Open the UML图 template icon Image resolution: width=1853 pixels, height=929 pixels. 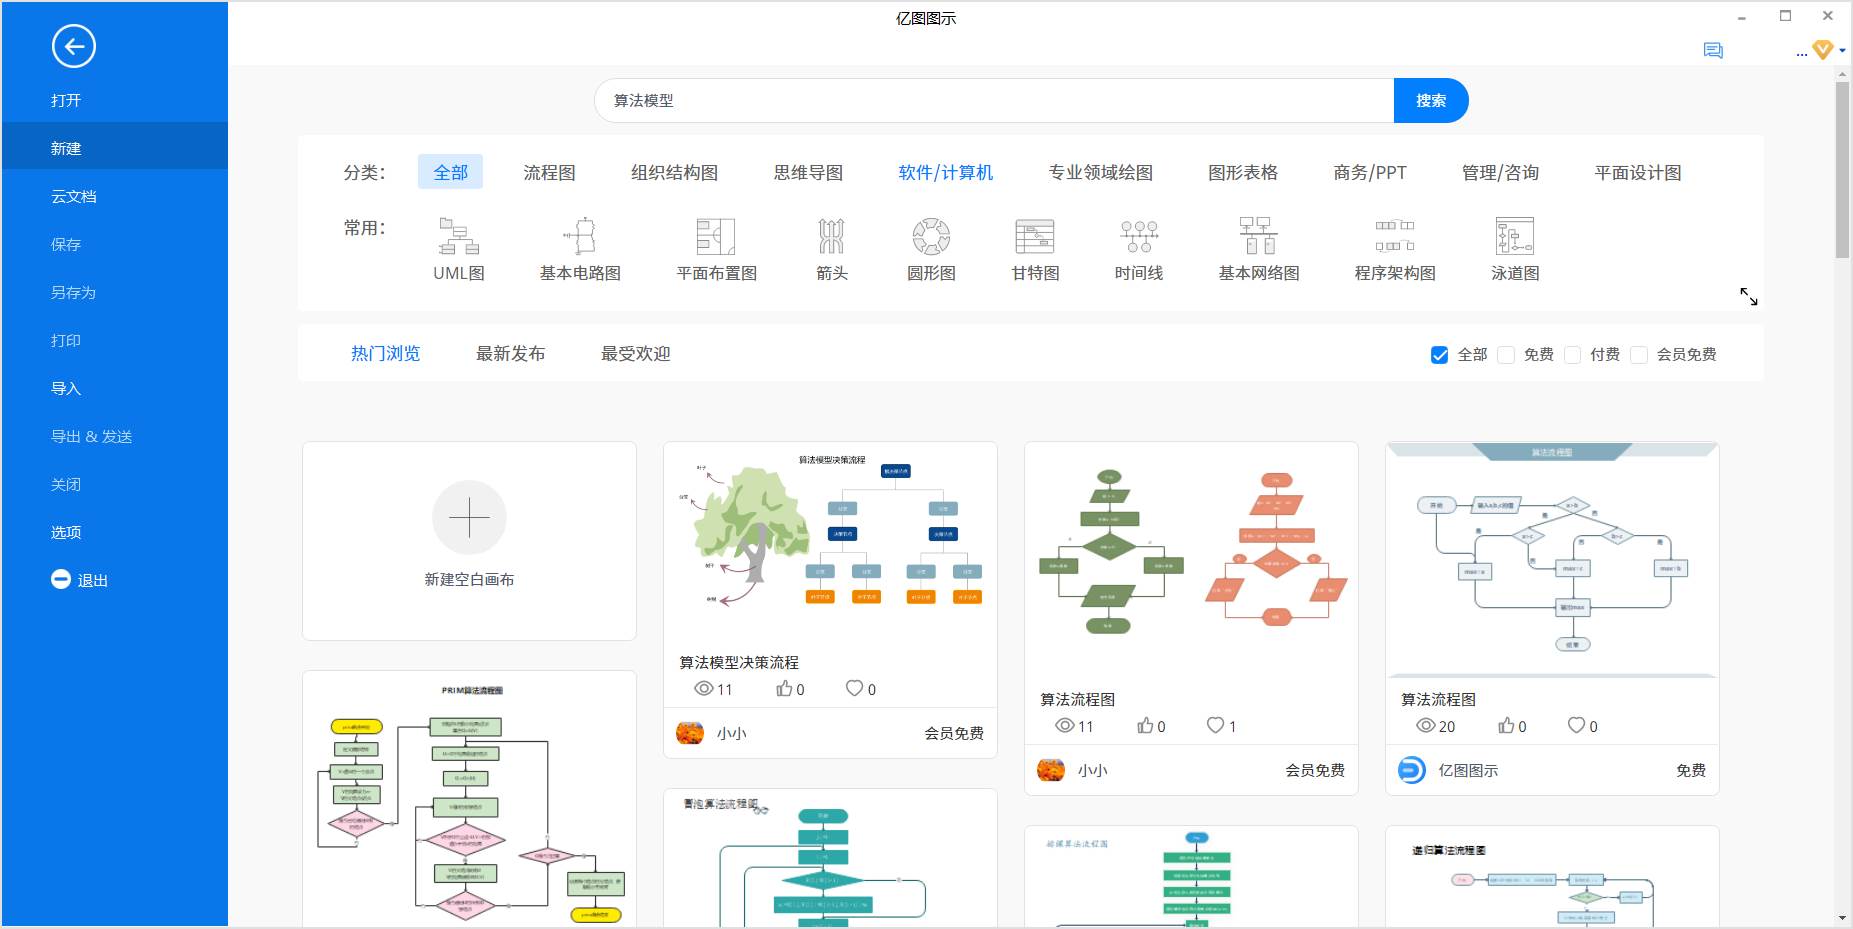click(x=459, y=236)
